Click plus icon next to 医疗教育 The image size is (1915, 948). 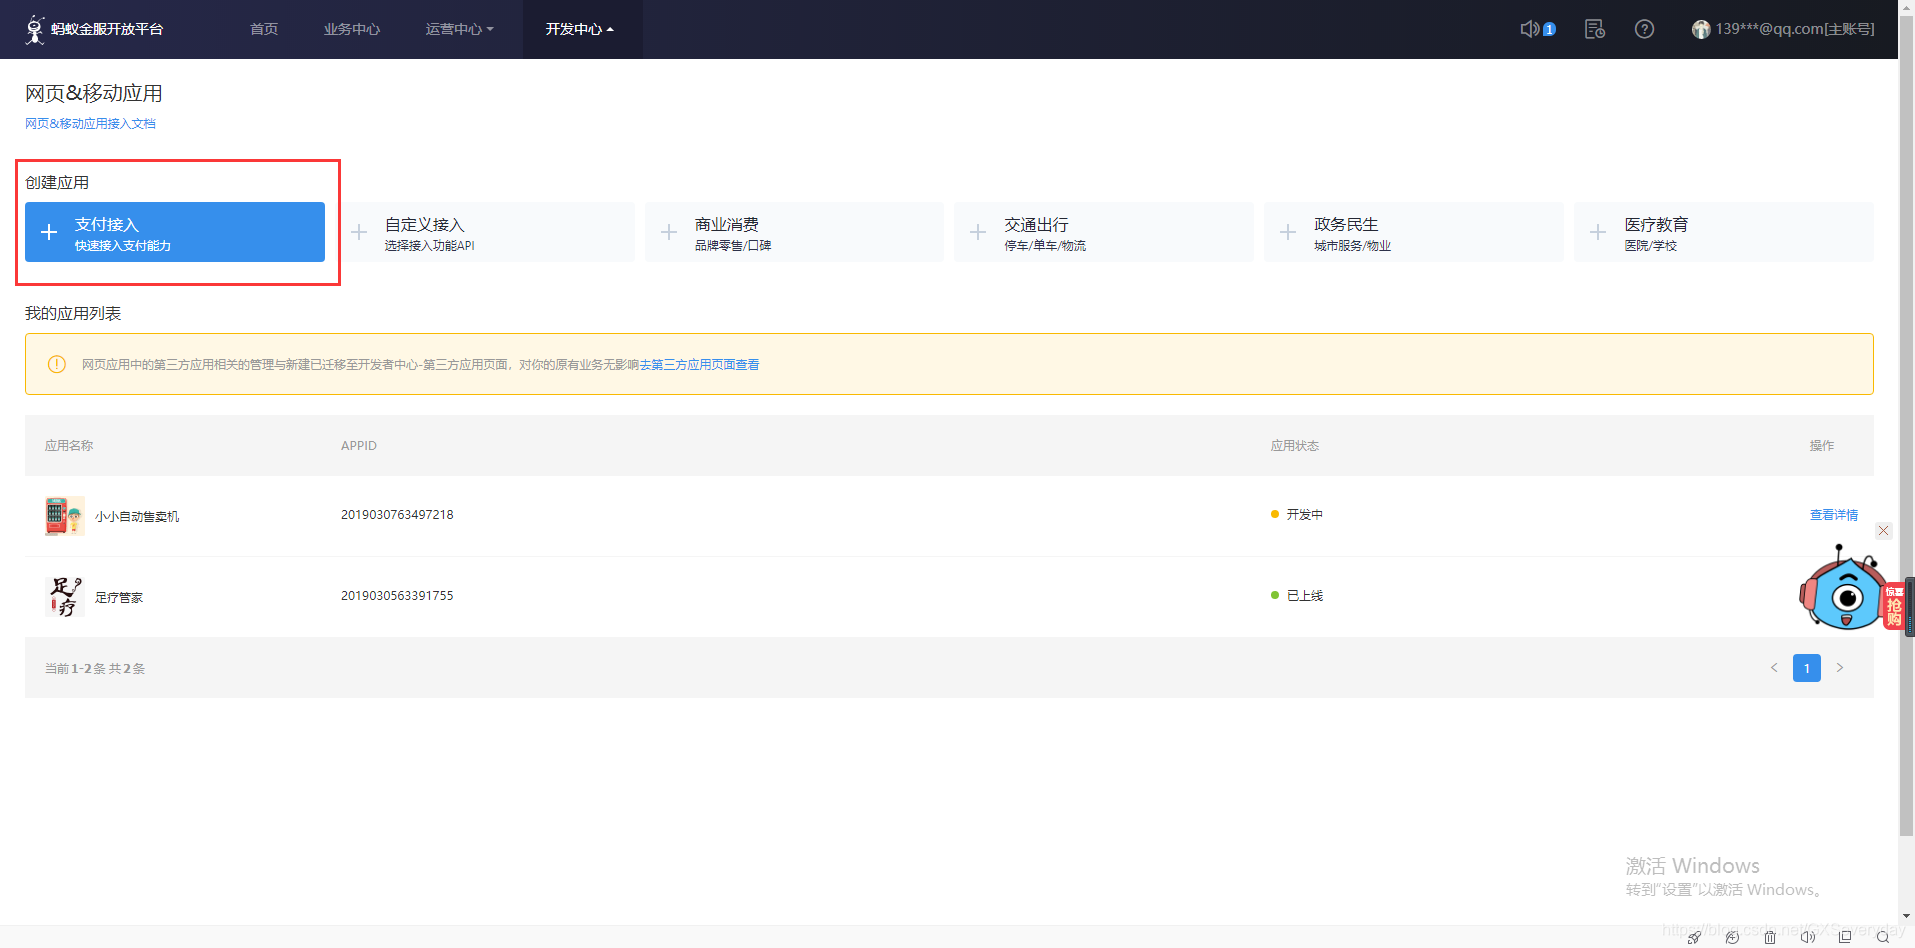1598,232
